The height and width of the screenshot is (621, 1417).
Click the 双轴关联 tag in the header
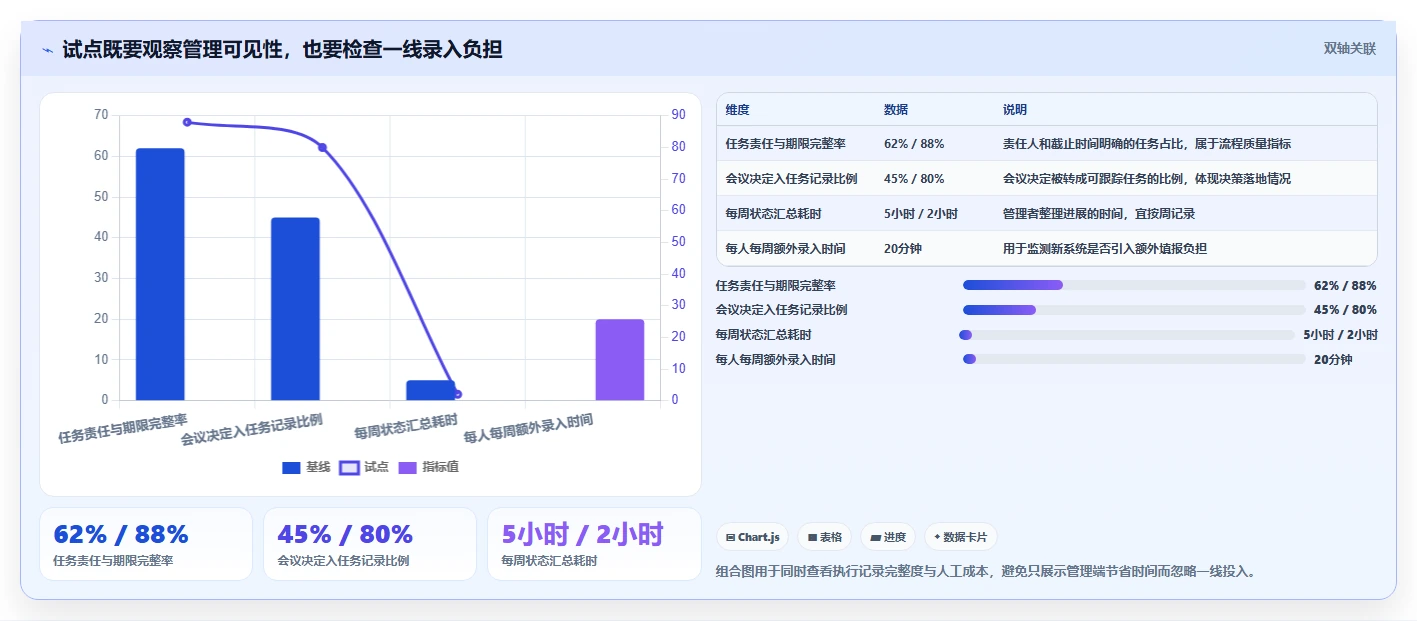click(x=1350, y=48)
